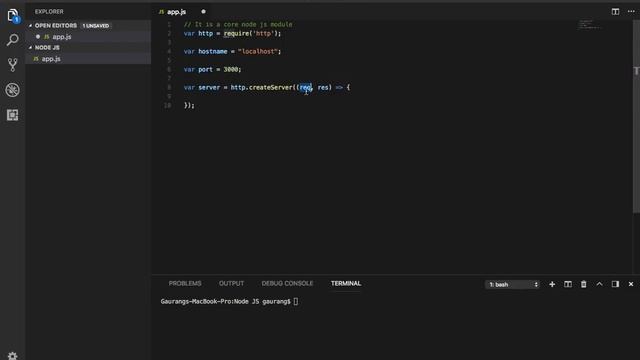Image resolution: width=640 pixels, height=360 pixels.
Task: Close the terminal panel
Action: pos(631,284)
